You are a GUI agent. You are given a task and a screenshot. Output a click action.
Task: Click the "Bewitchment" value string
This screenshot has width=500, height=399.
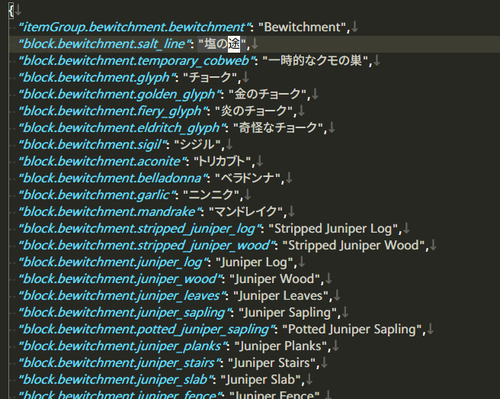pos(302,27)
